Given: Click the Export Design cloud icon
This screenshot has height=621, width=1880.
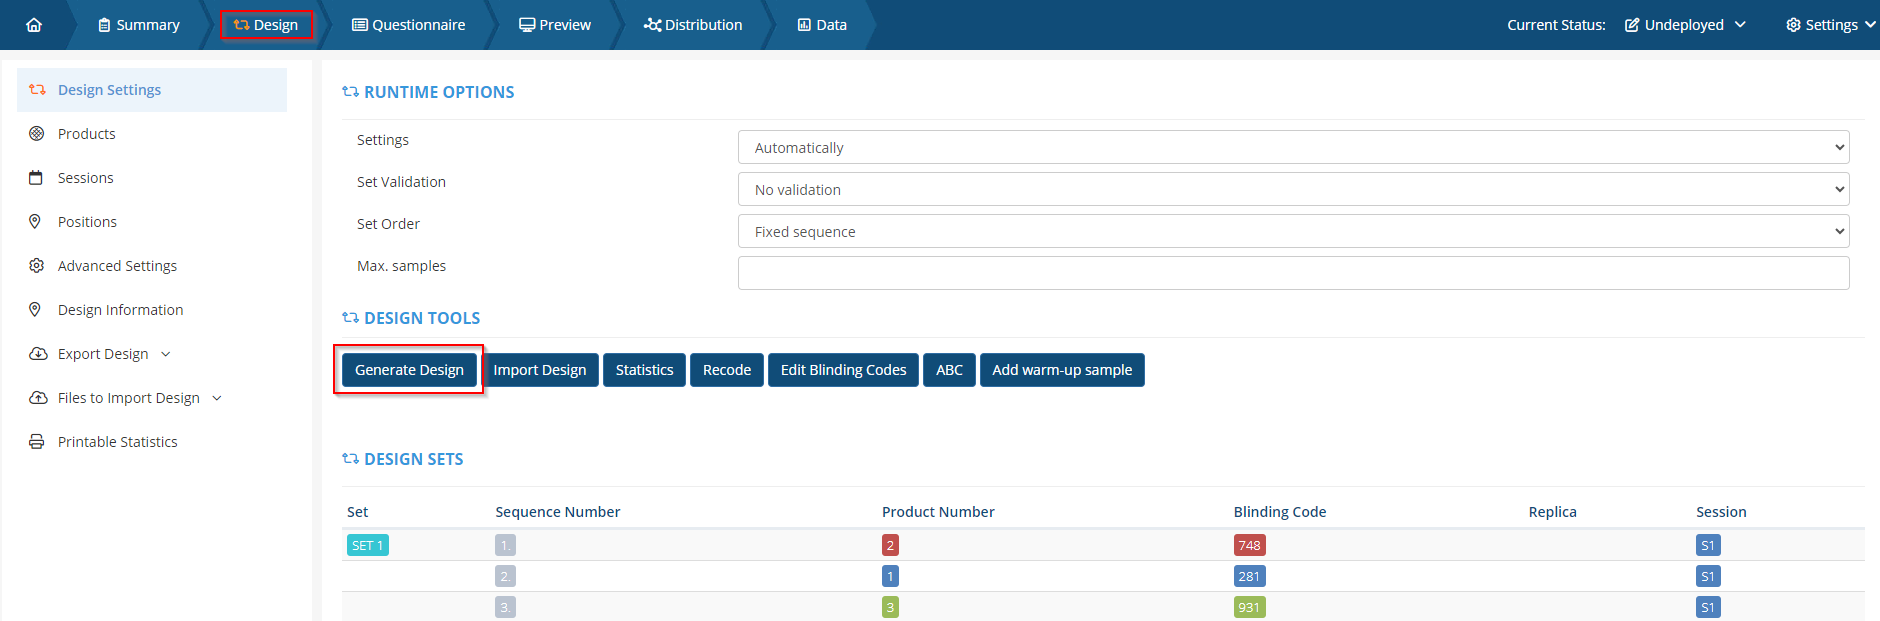Looking at the screenshot, I should click(38, 354).
